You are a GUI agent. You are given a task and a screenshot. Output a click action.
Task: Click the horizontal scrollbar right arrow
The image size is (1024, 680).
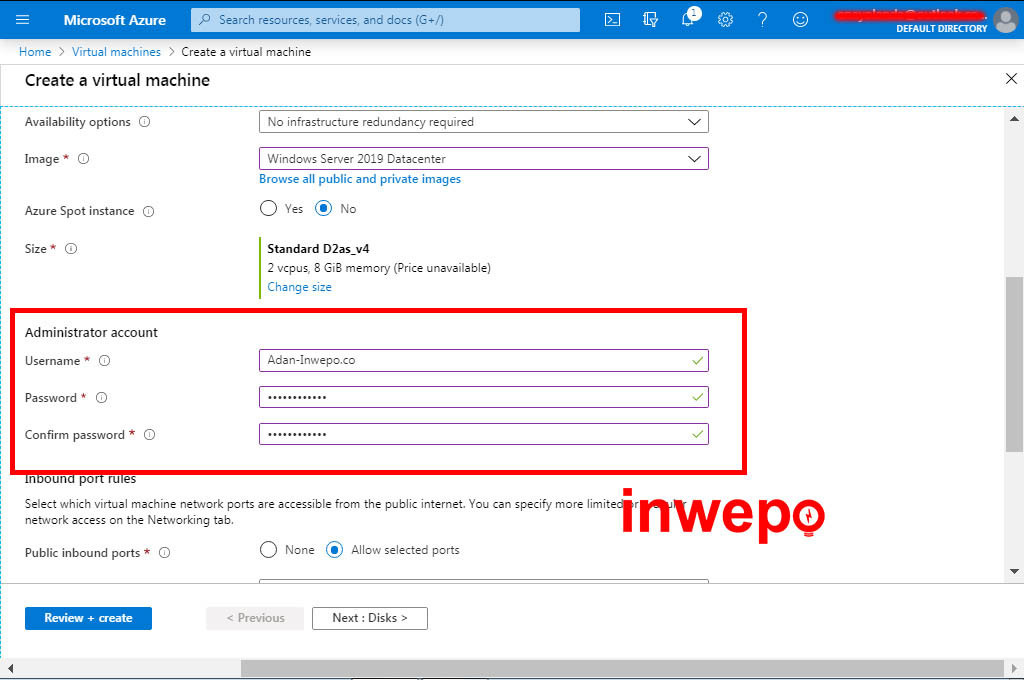coord(1014,668)
